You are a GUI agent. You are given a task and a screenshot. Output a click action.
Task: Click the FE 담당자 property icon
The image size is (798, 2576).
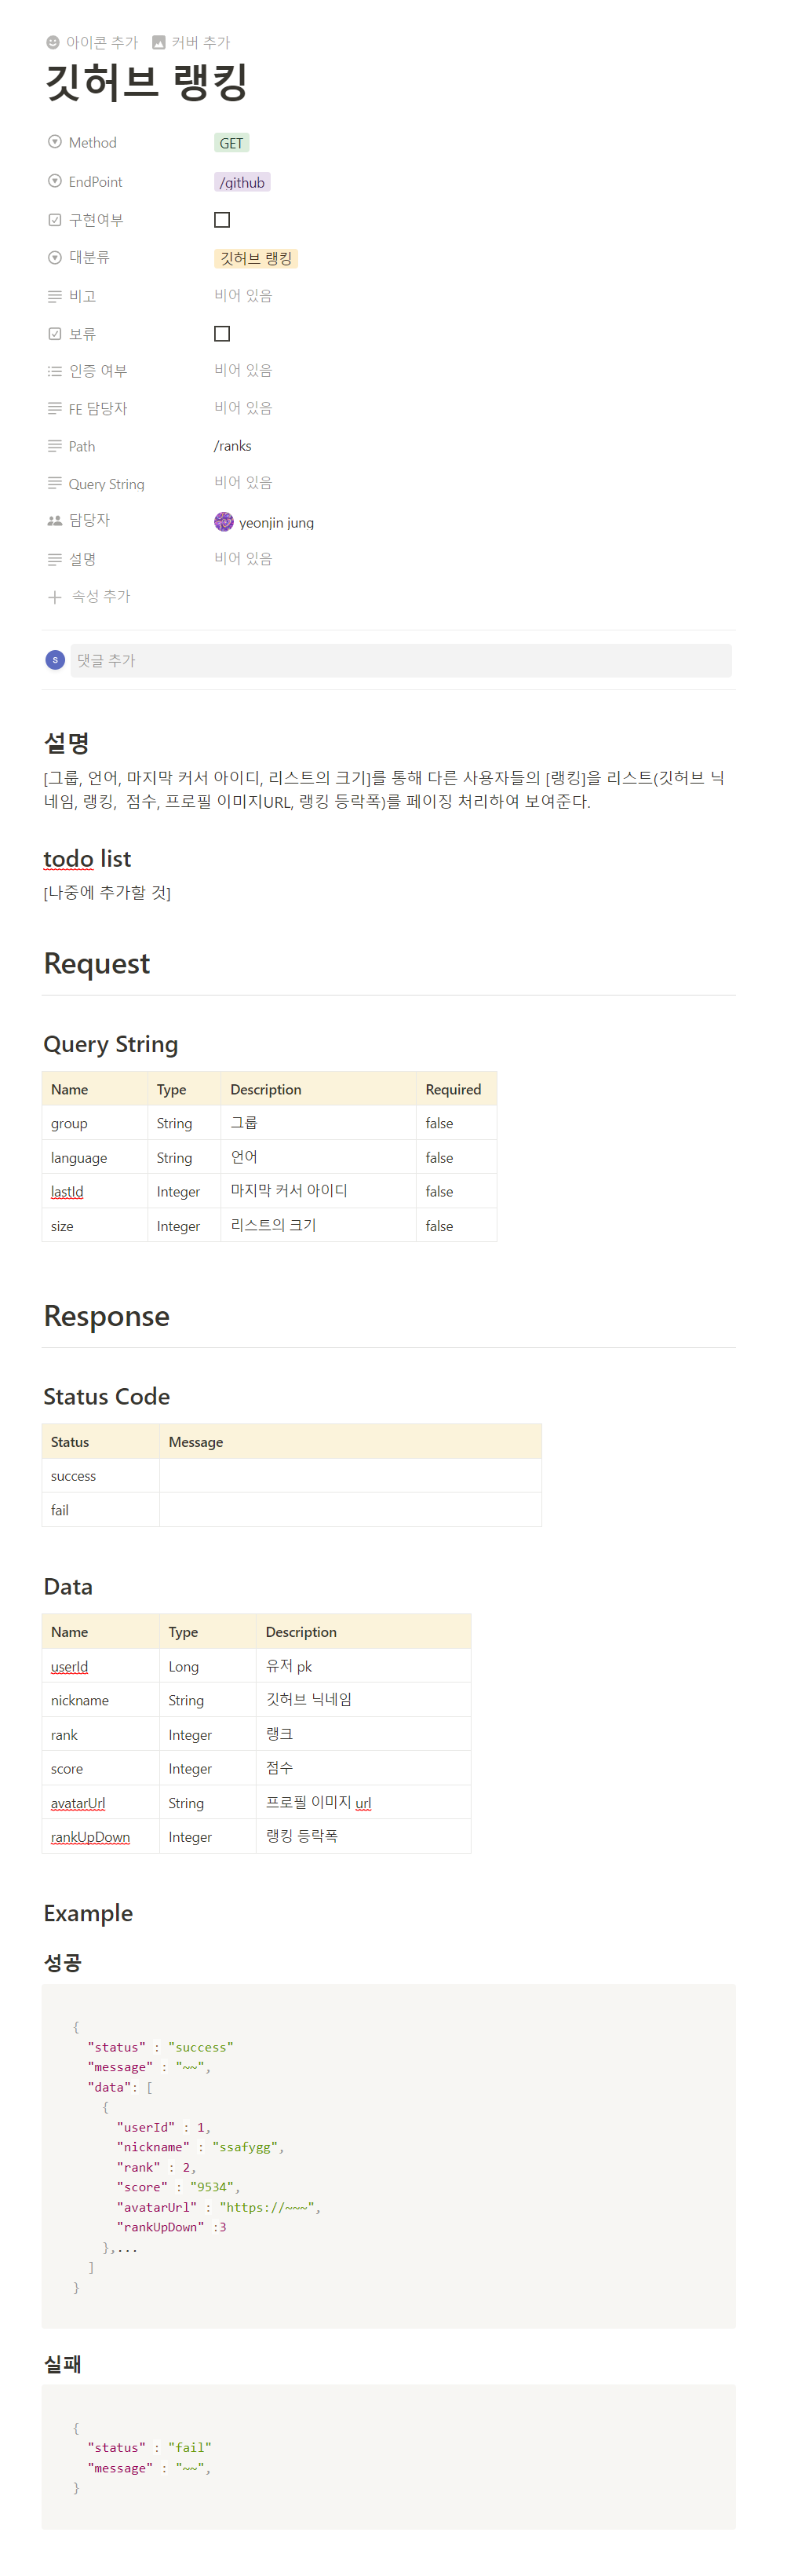tap(55, 408)
